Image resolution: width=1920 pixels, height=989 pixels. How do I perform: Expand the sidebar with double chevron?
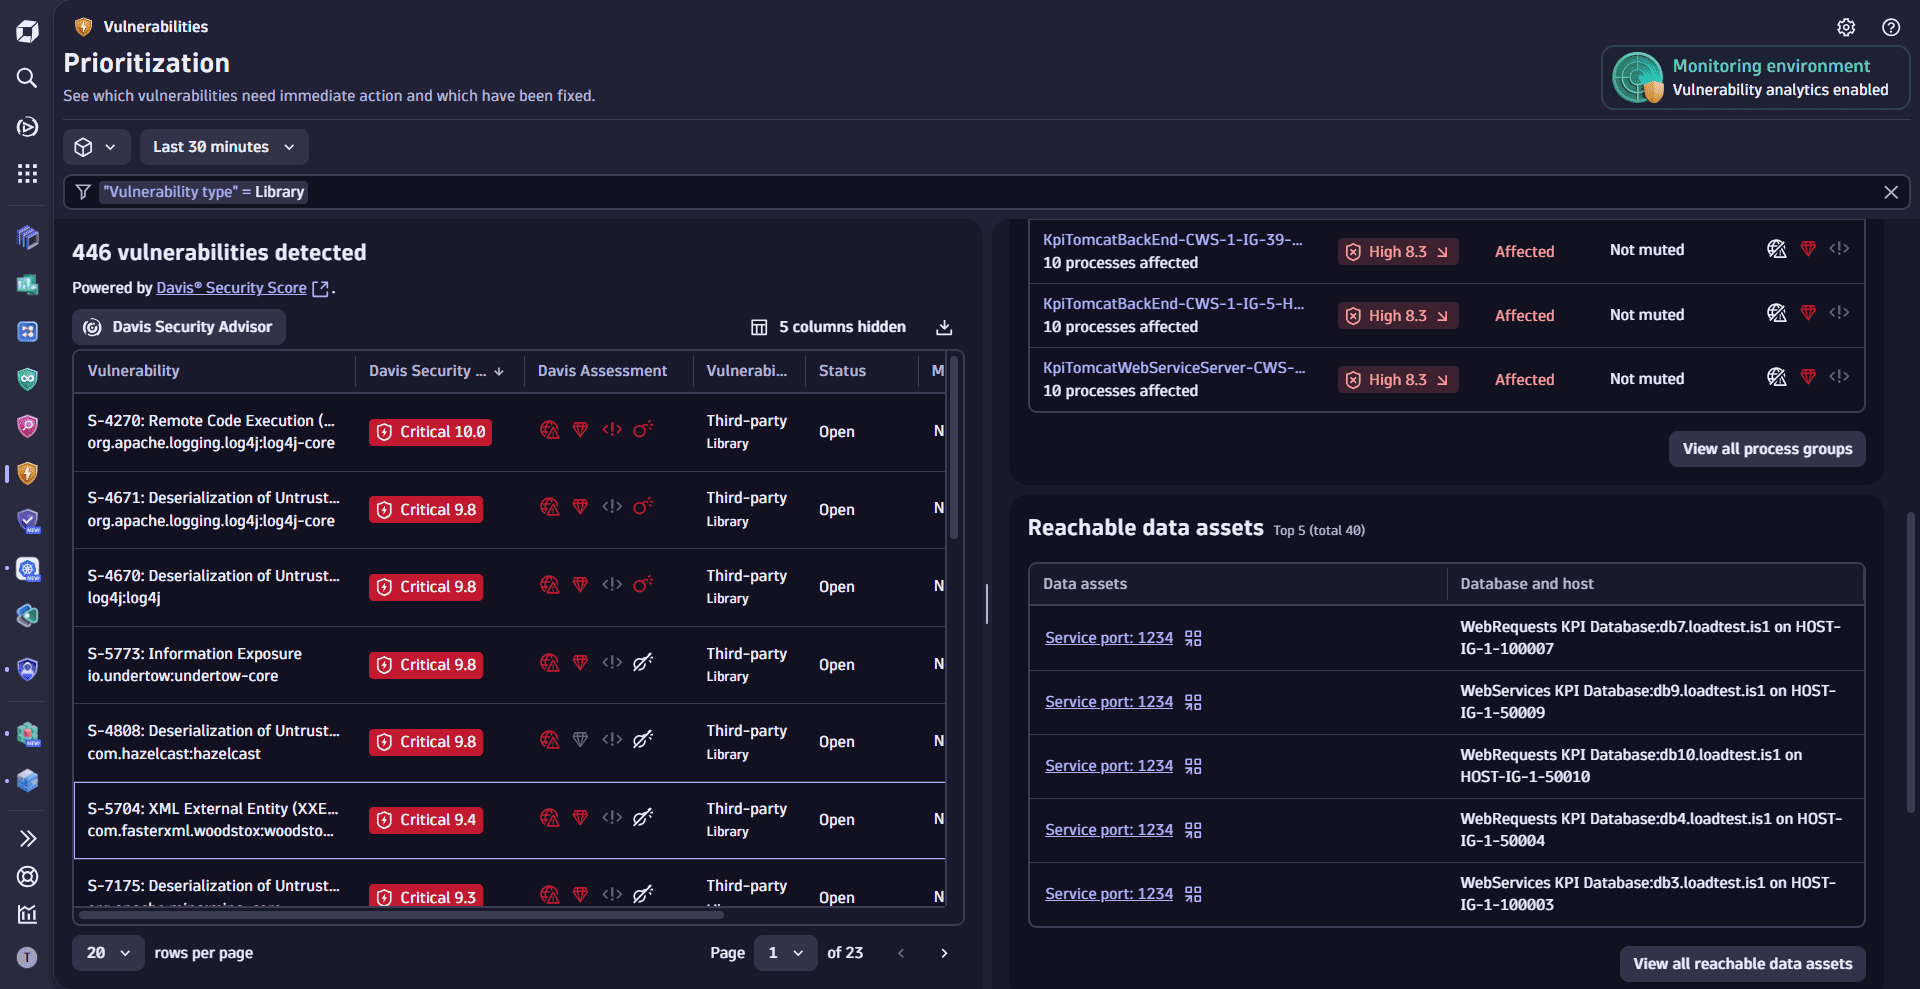click(x=27, y=838)
